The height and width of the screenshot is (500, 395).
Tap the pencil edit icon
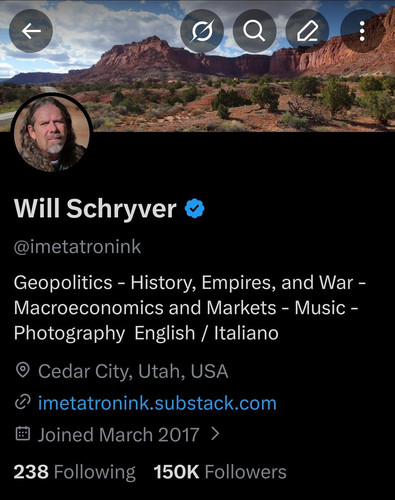click(307, 31)
